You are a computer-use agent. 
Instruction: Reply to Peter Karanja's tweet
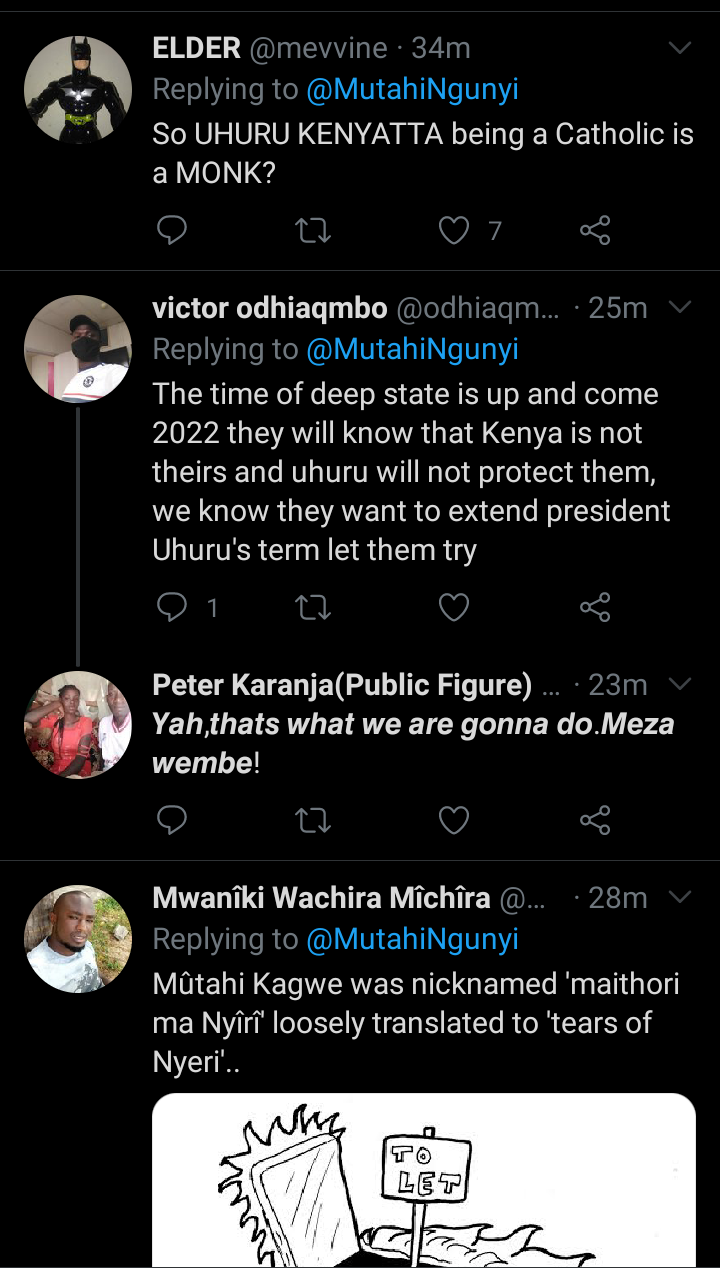coord(172,820)
